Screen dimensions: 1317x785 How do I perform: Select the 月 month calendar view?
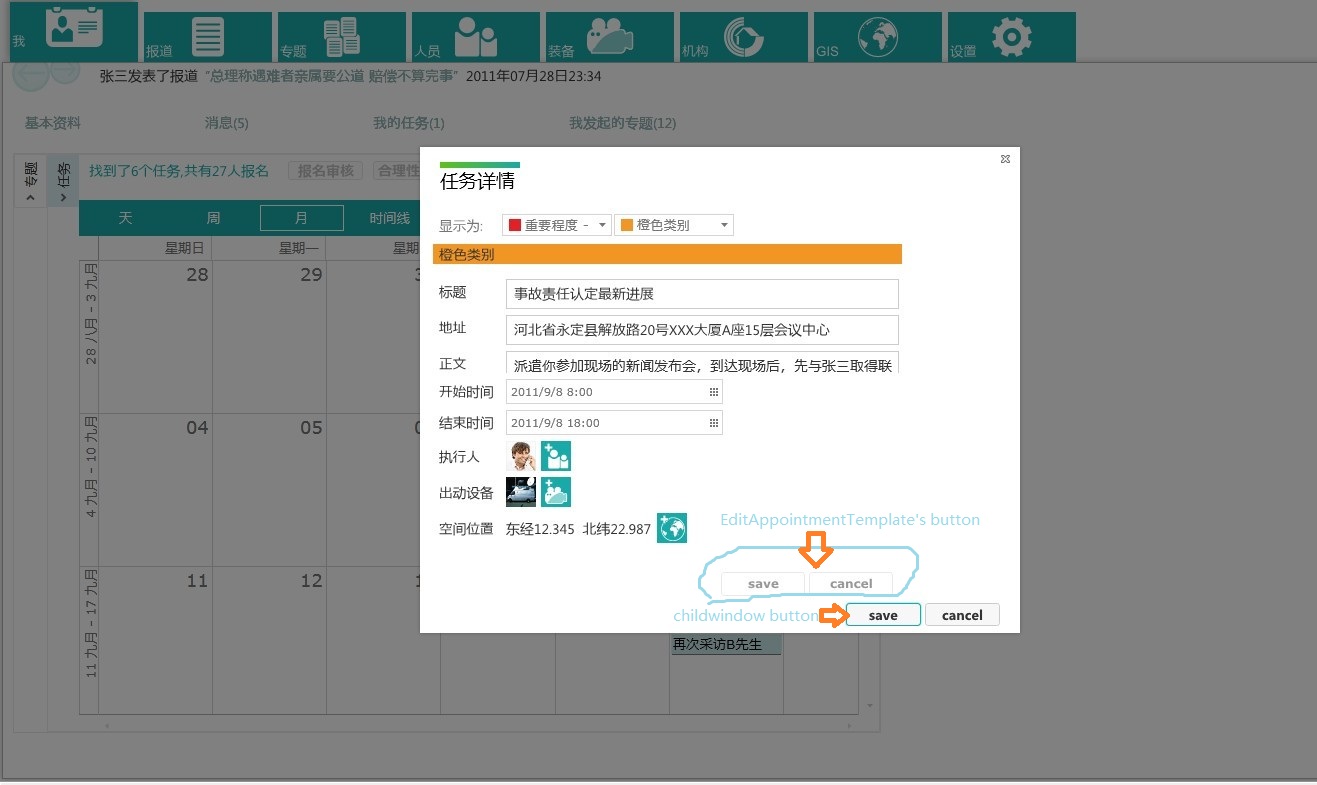click(x=301, y=218)
